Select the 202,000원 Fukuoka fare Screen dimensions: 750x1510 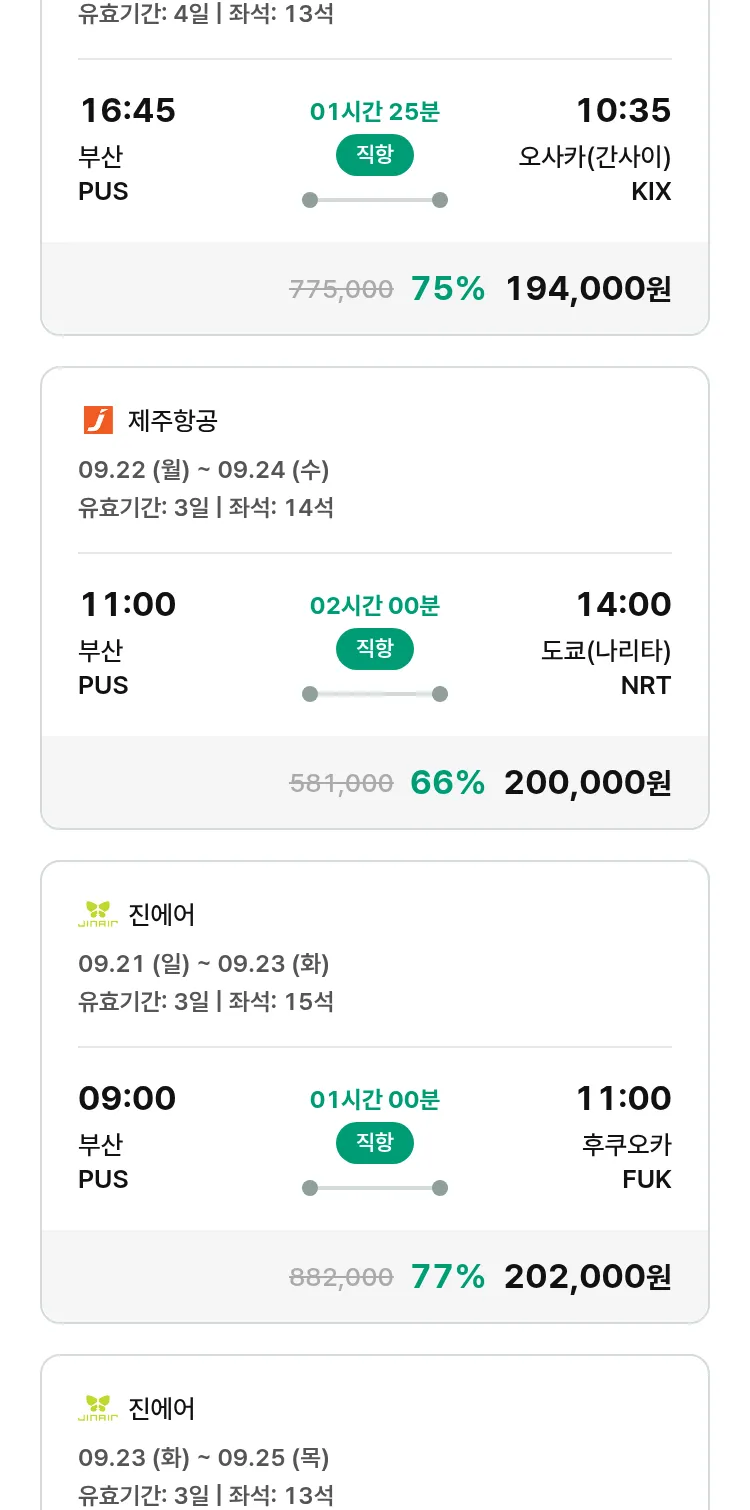pyautogui.click(x=588, y=1277)
